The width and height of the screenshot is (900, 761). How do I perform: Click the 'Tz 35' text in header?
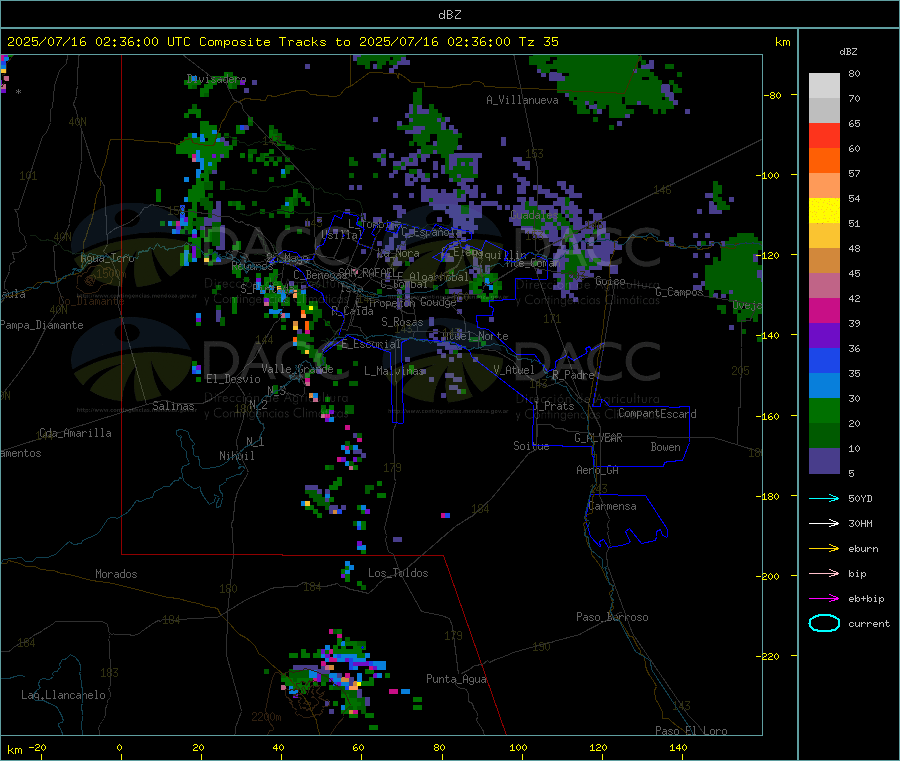point(538,42)
